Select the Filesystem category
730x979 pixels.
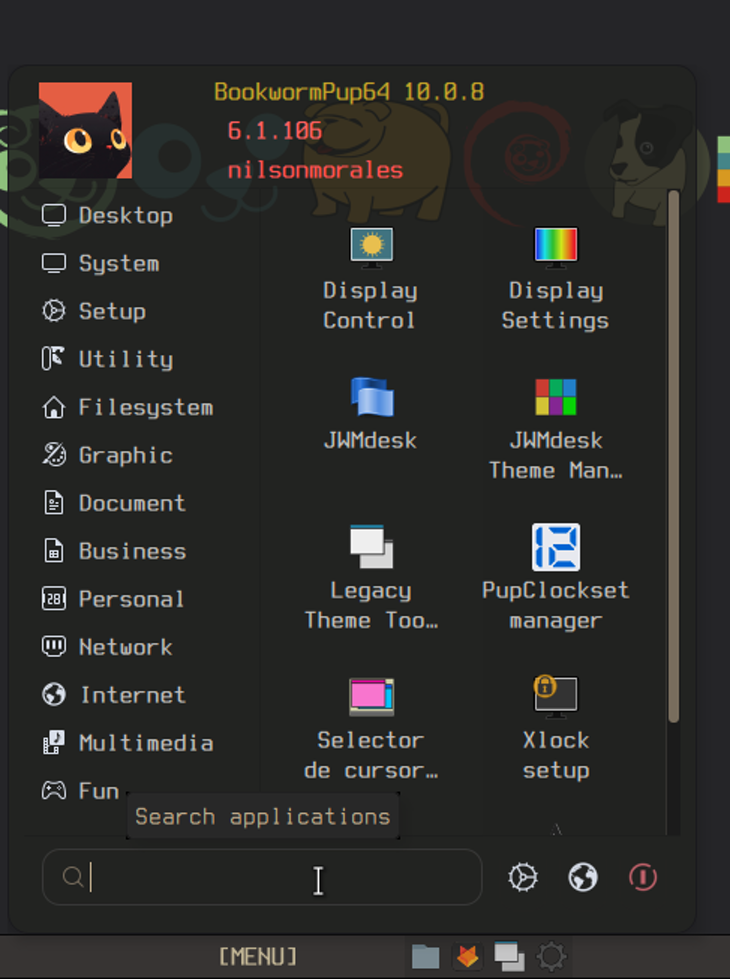point(127,407)
